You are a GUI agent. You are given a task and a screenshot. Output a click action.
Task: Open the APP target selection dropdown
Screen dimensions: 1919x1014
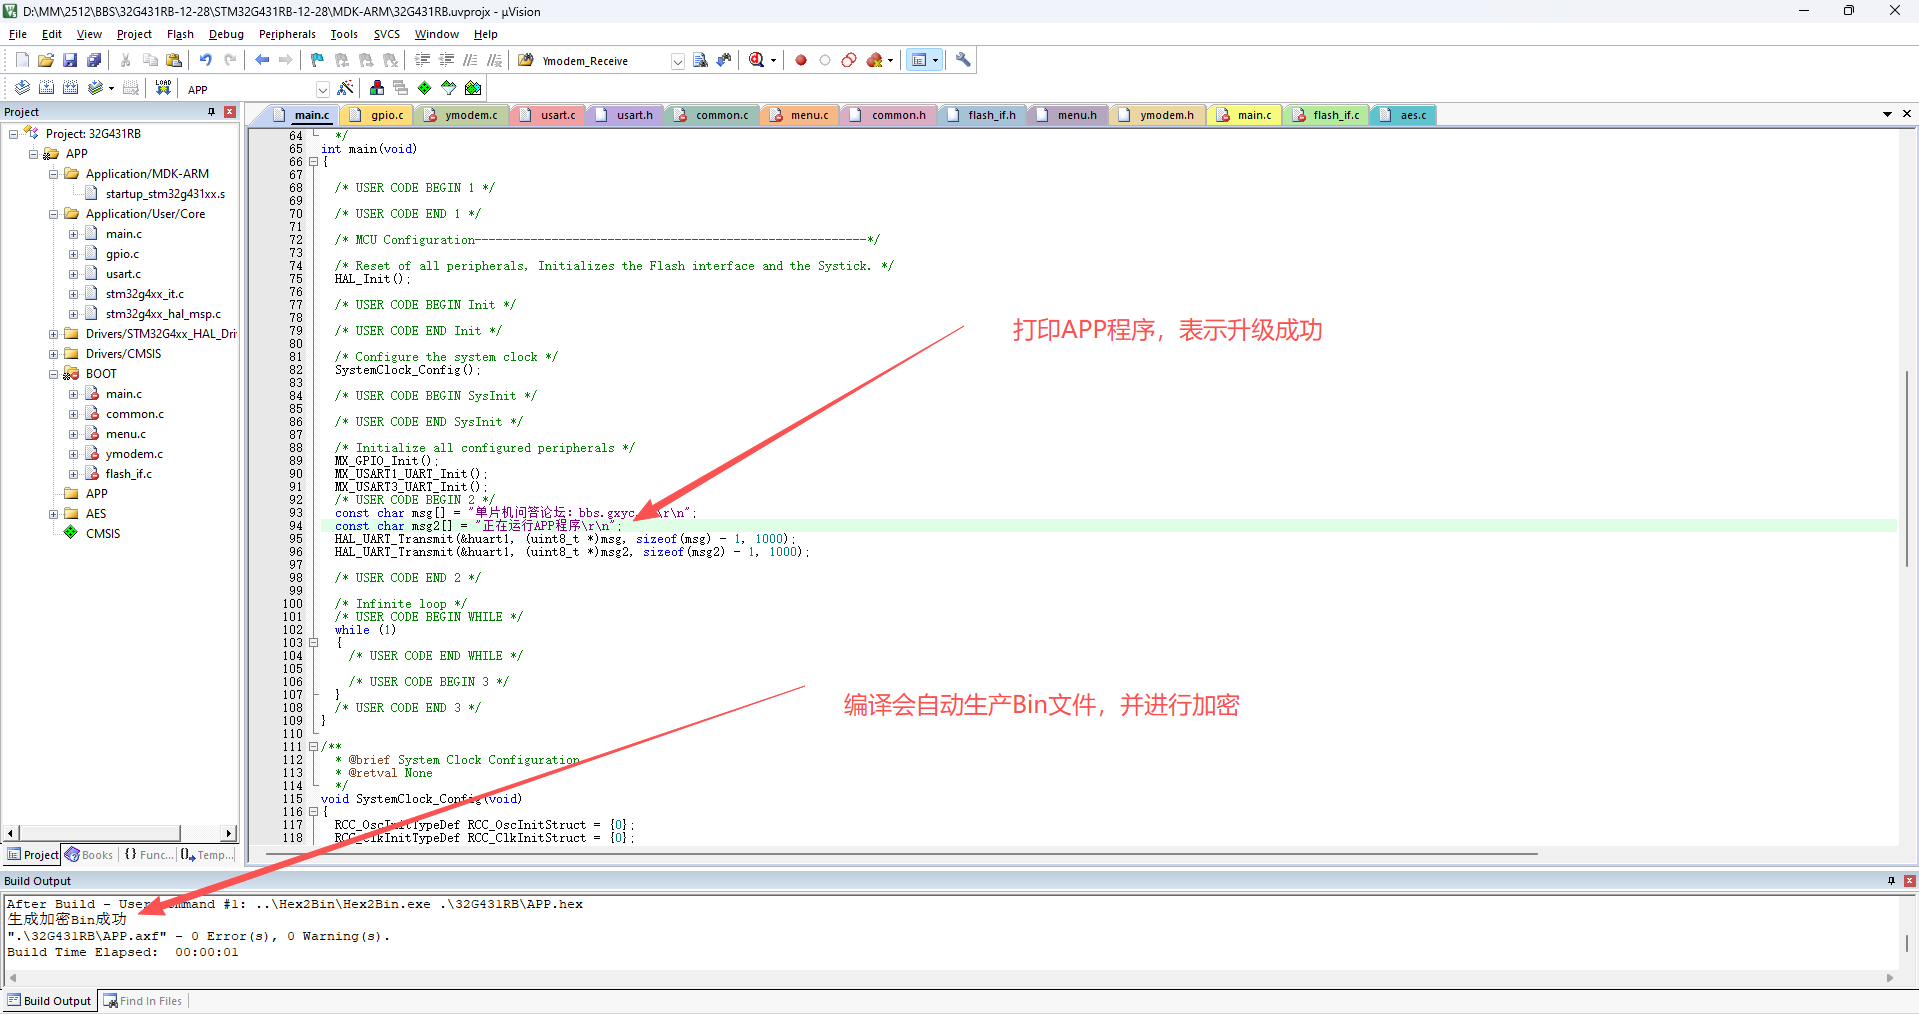pyautogui.click(x=322, y=89)
